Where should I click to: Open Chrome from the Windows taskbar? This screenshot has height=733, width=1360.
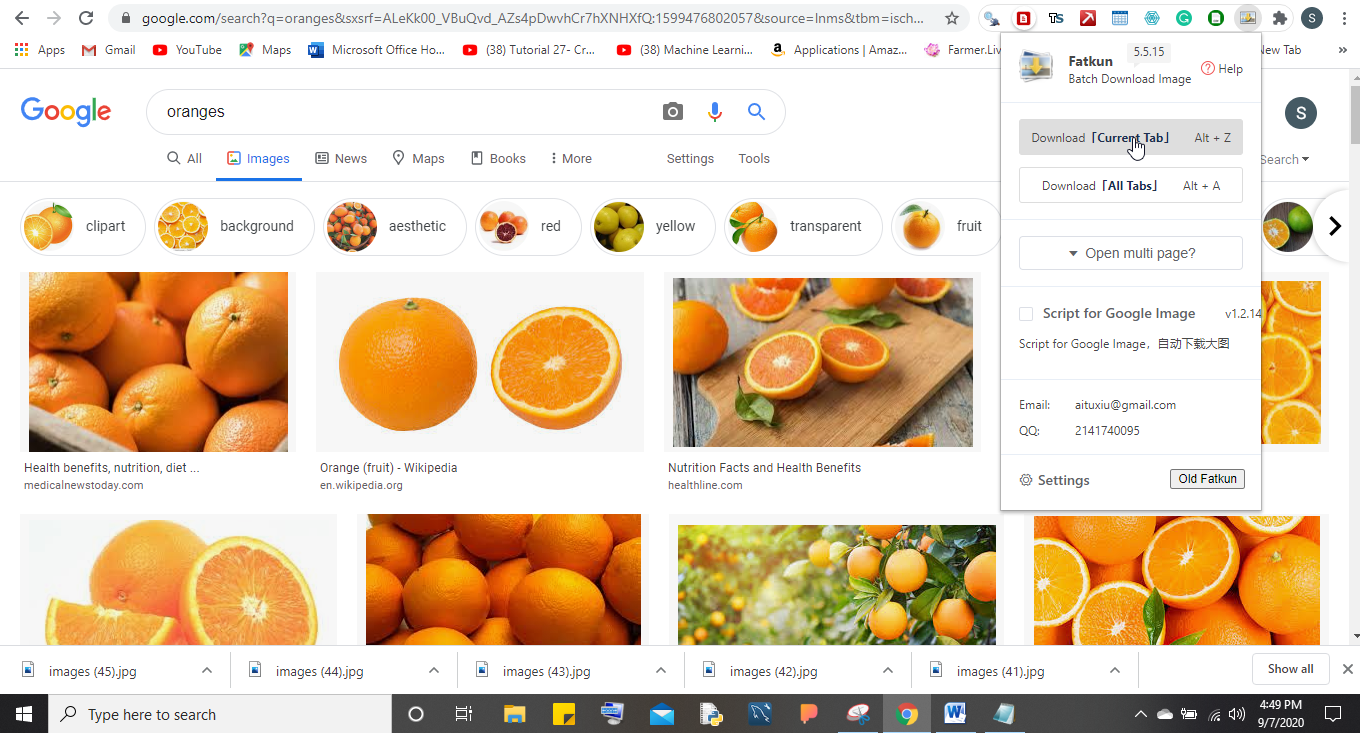click(907, 714)
